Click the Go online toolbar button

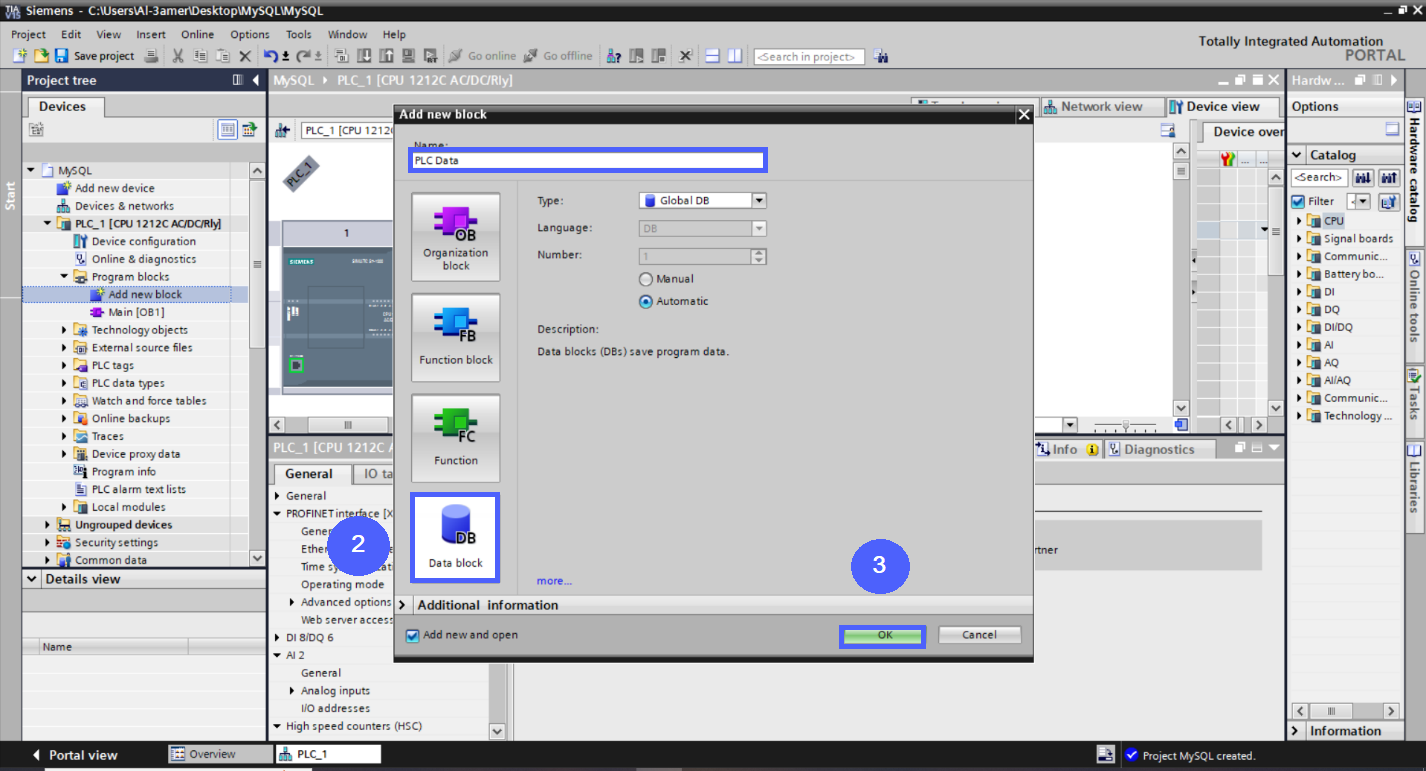point(483,56)
